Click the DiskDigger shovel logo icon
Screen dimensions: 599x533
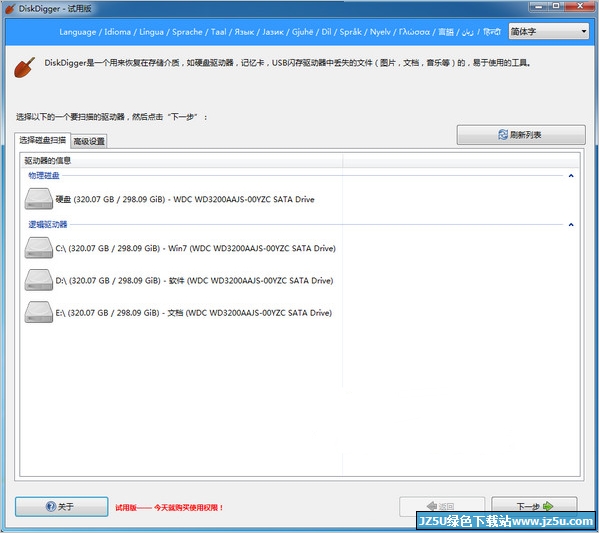pyautogui.click(x=24, y=68)
